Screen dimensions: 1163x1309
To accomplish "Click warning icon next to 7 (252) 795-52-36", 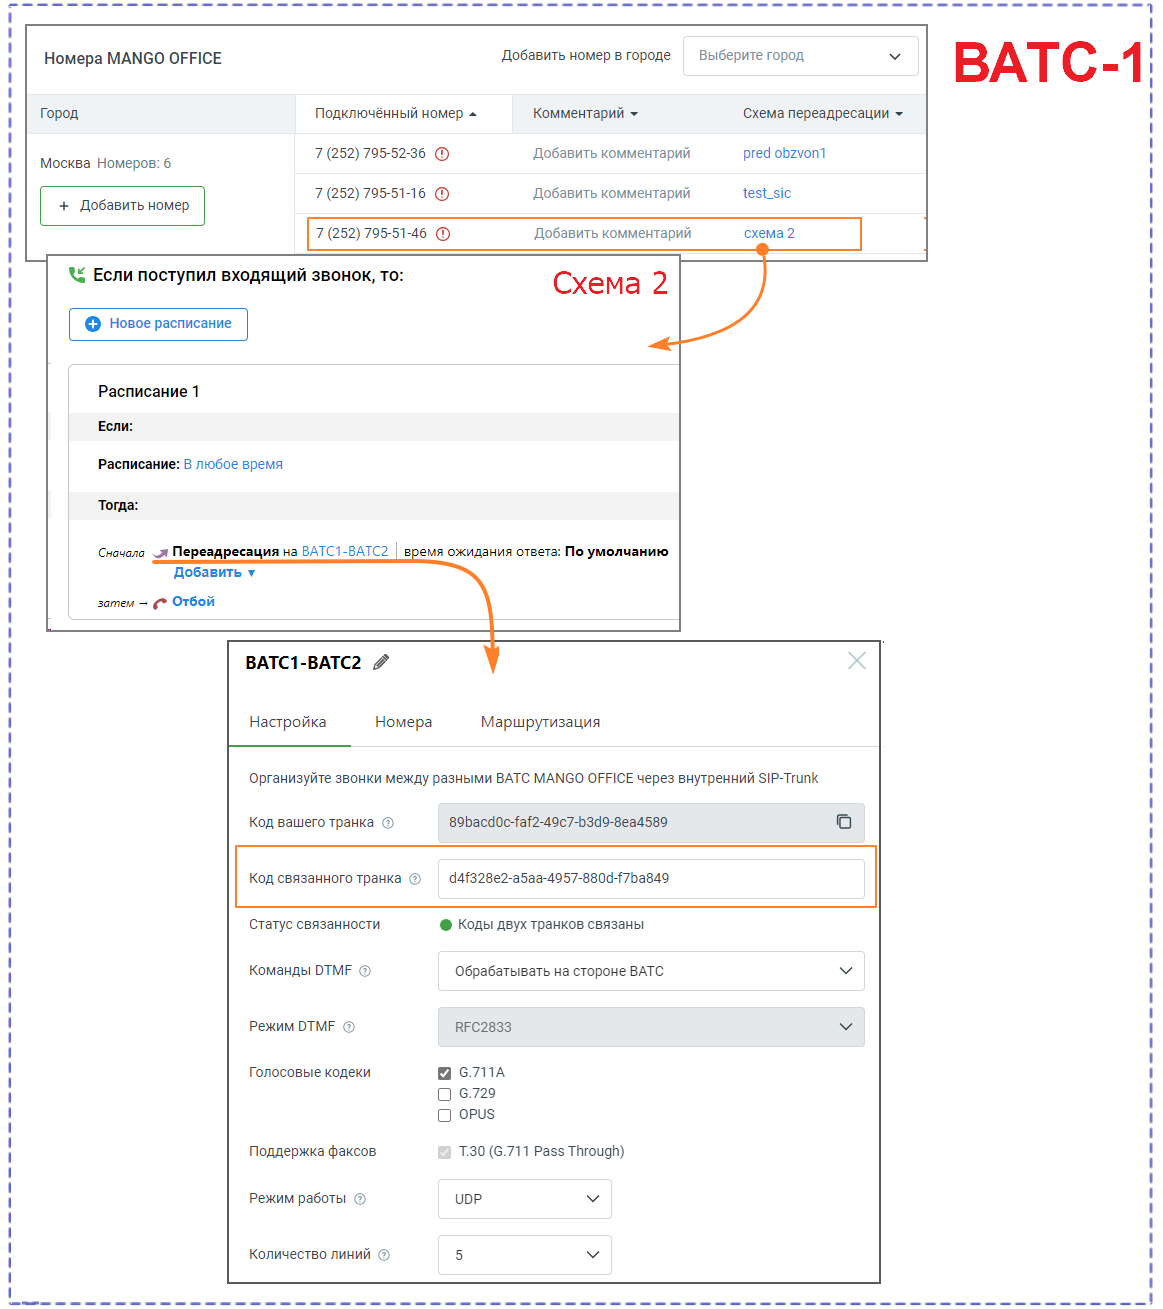I will point(442,154).
